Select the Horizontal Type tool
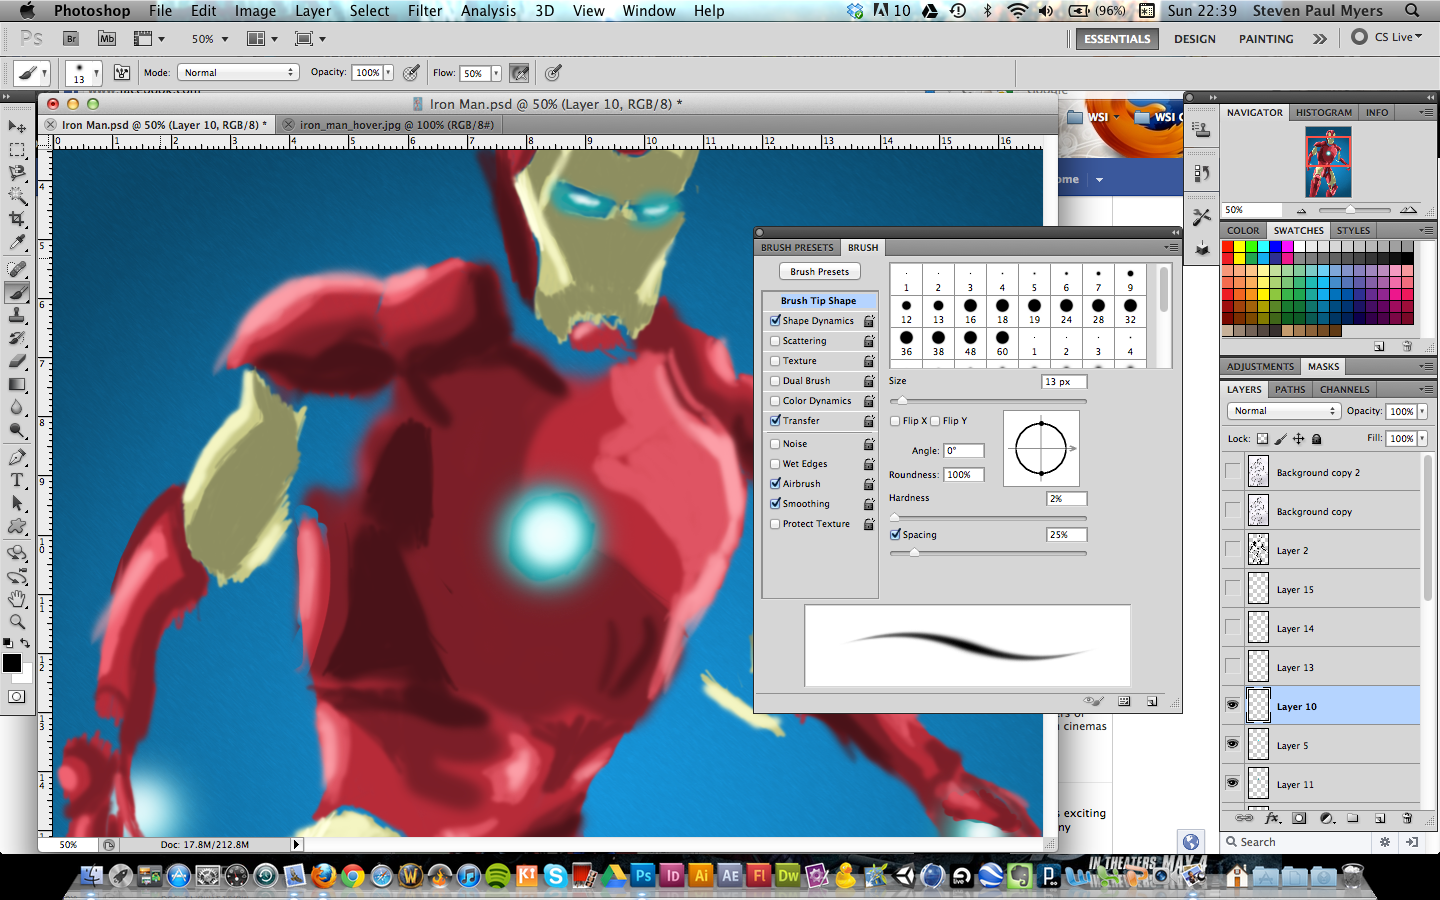This screenshot has width=1440, height=900. 17,480
